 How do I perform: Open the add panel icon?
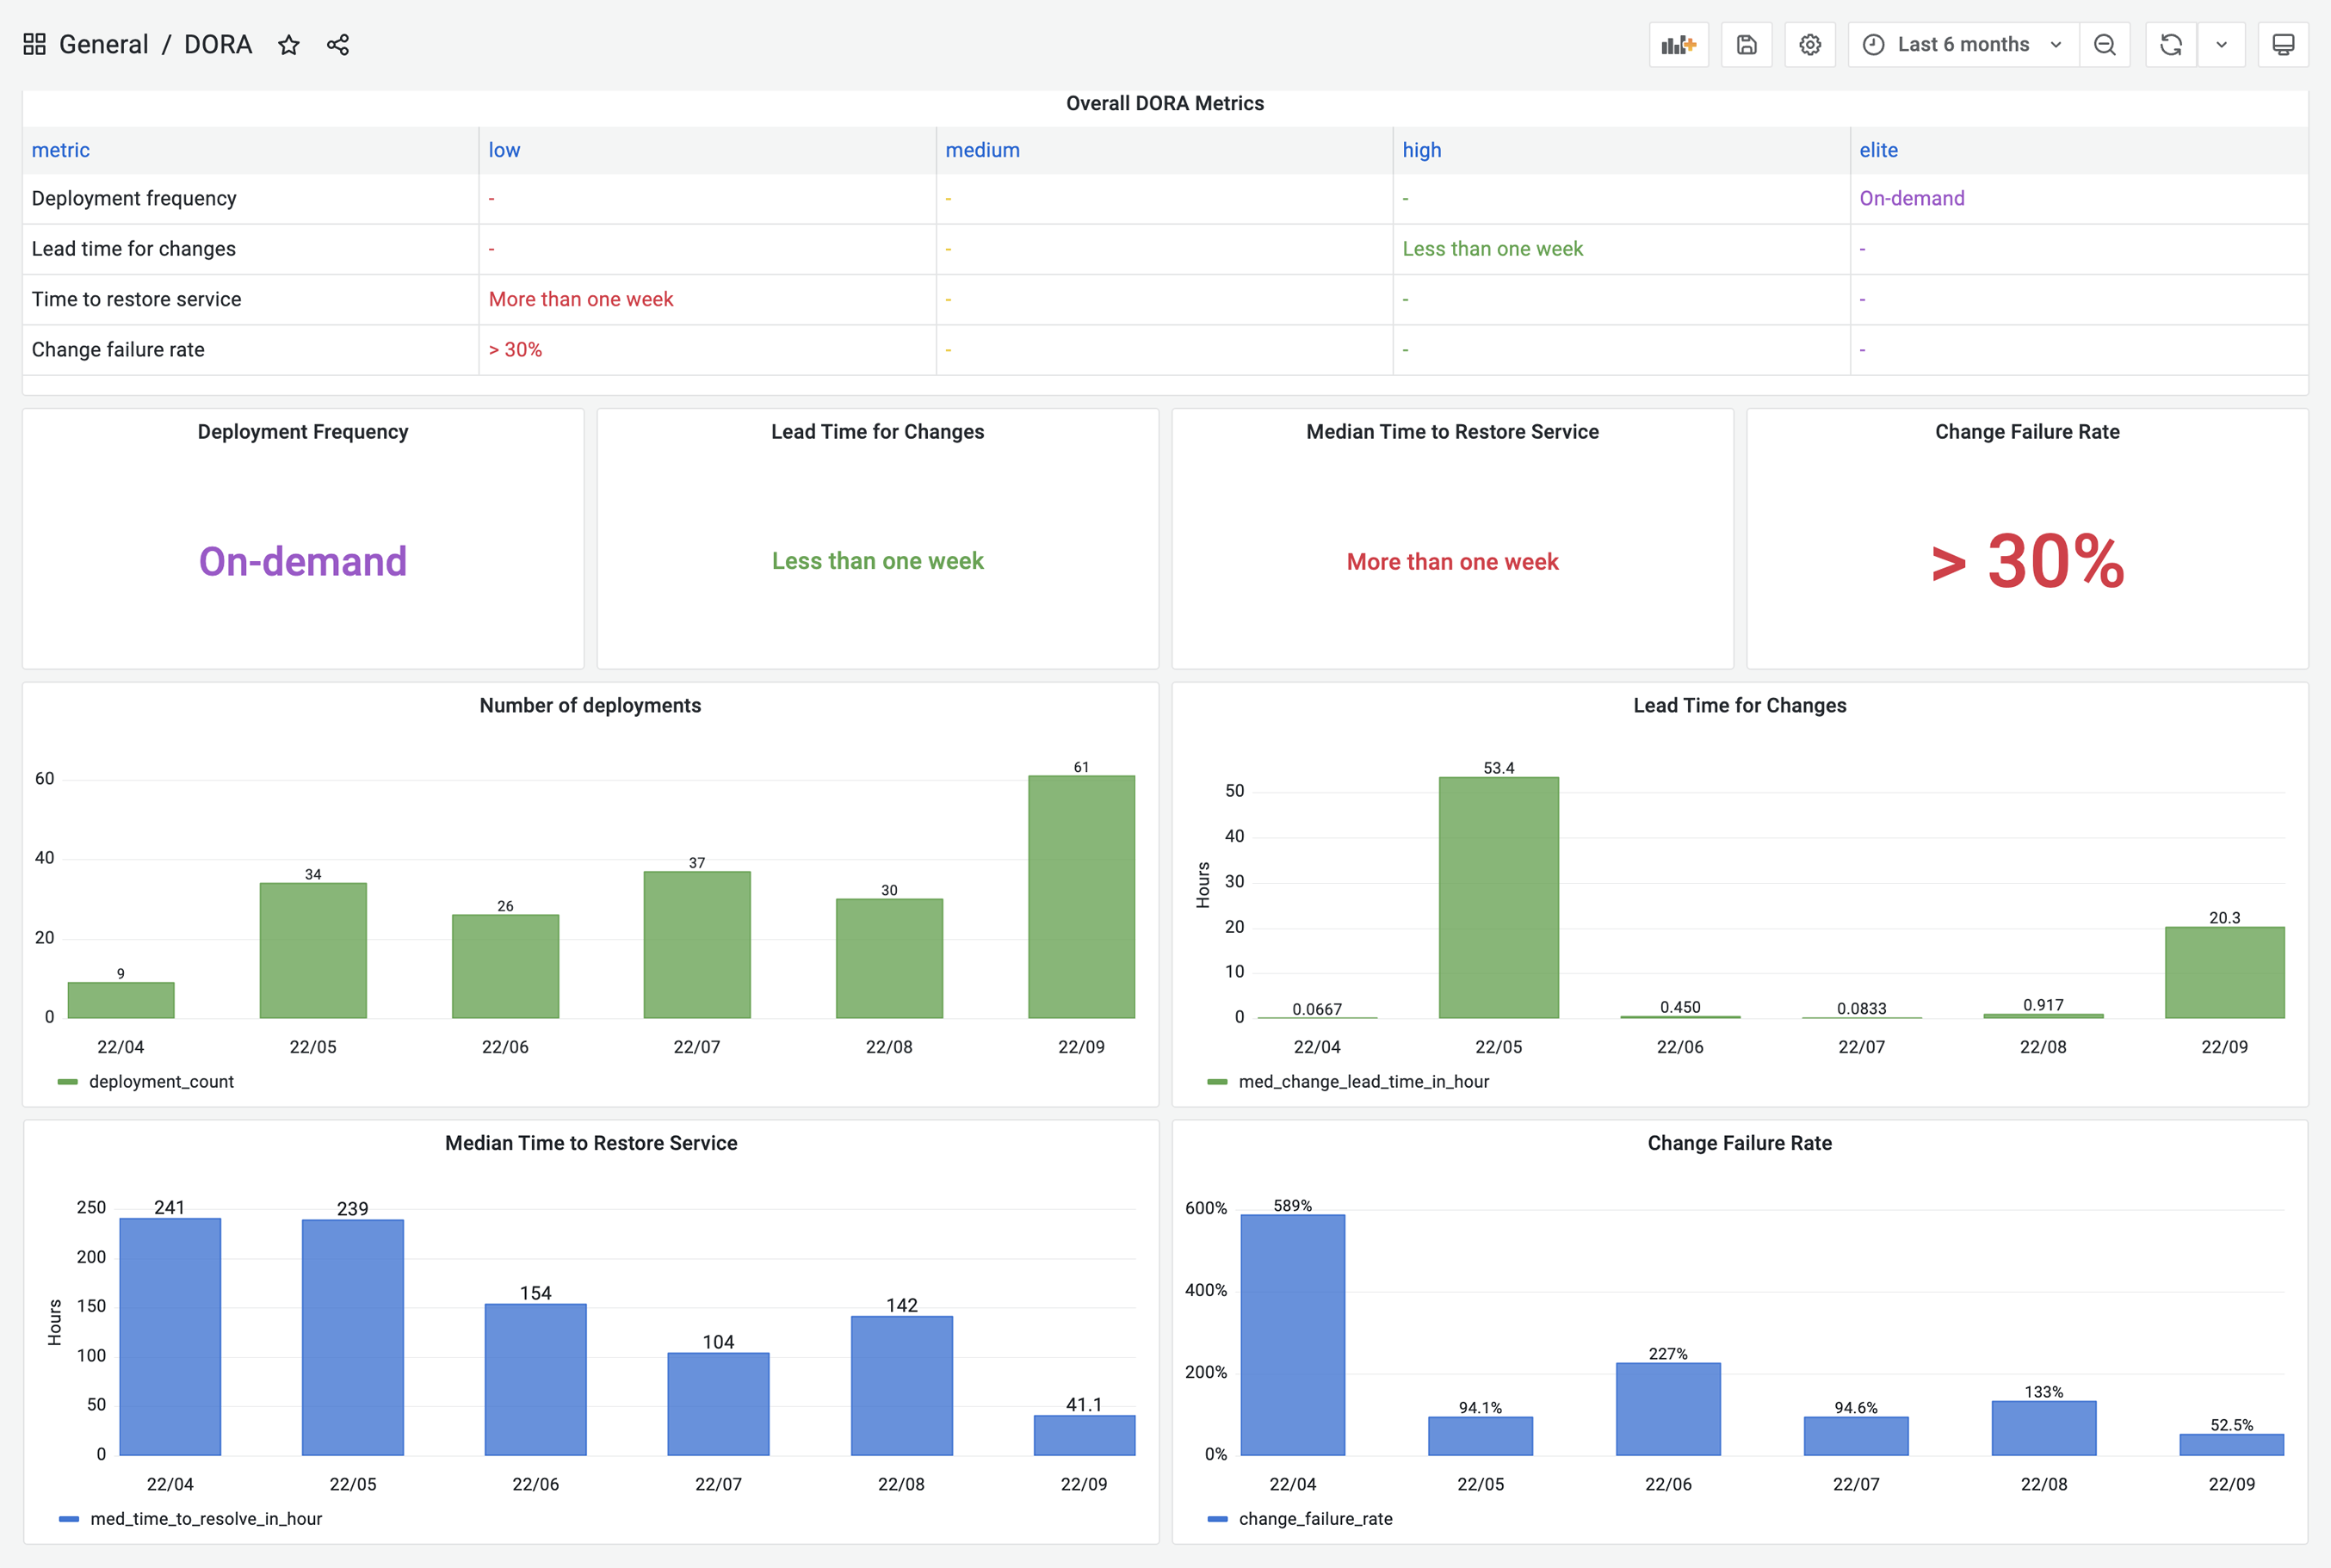1679,44
